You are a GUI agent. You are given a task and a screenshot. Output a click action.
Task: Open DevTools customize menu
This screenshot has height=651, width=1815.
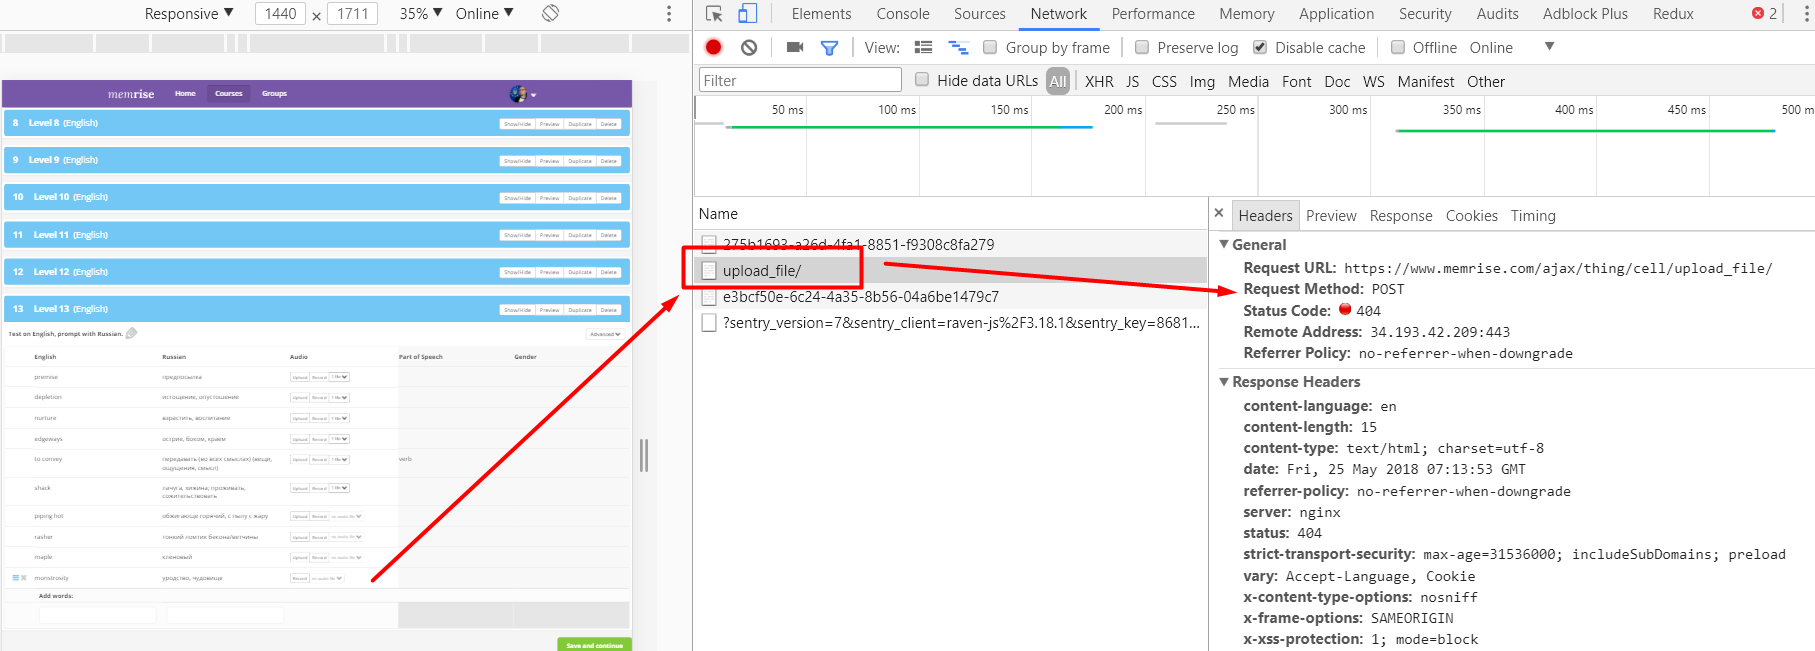1806,14
